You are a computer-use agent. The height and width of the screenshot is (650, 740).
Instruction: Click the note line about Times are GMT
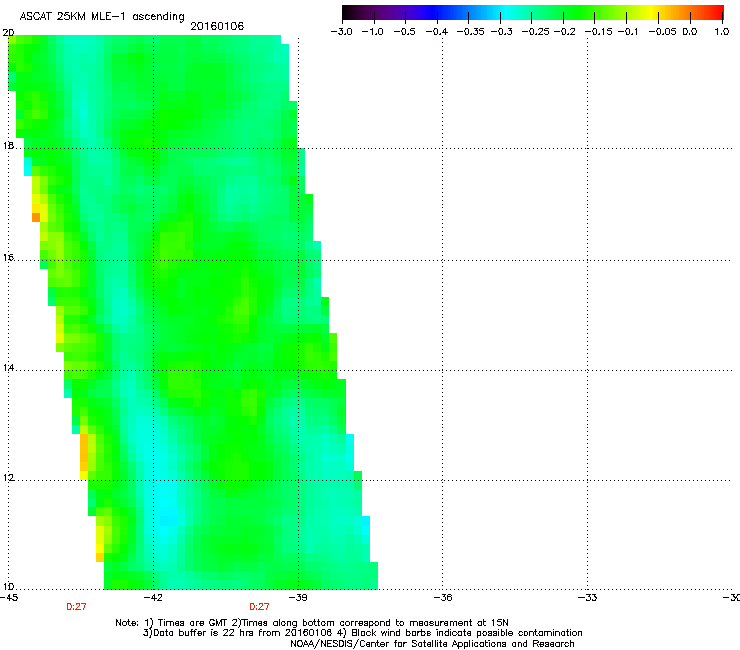312,623
